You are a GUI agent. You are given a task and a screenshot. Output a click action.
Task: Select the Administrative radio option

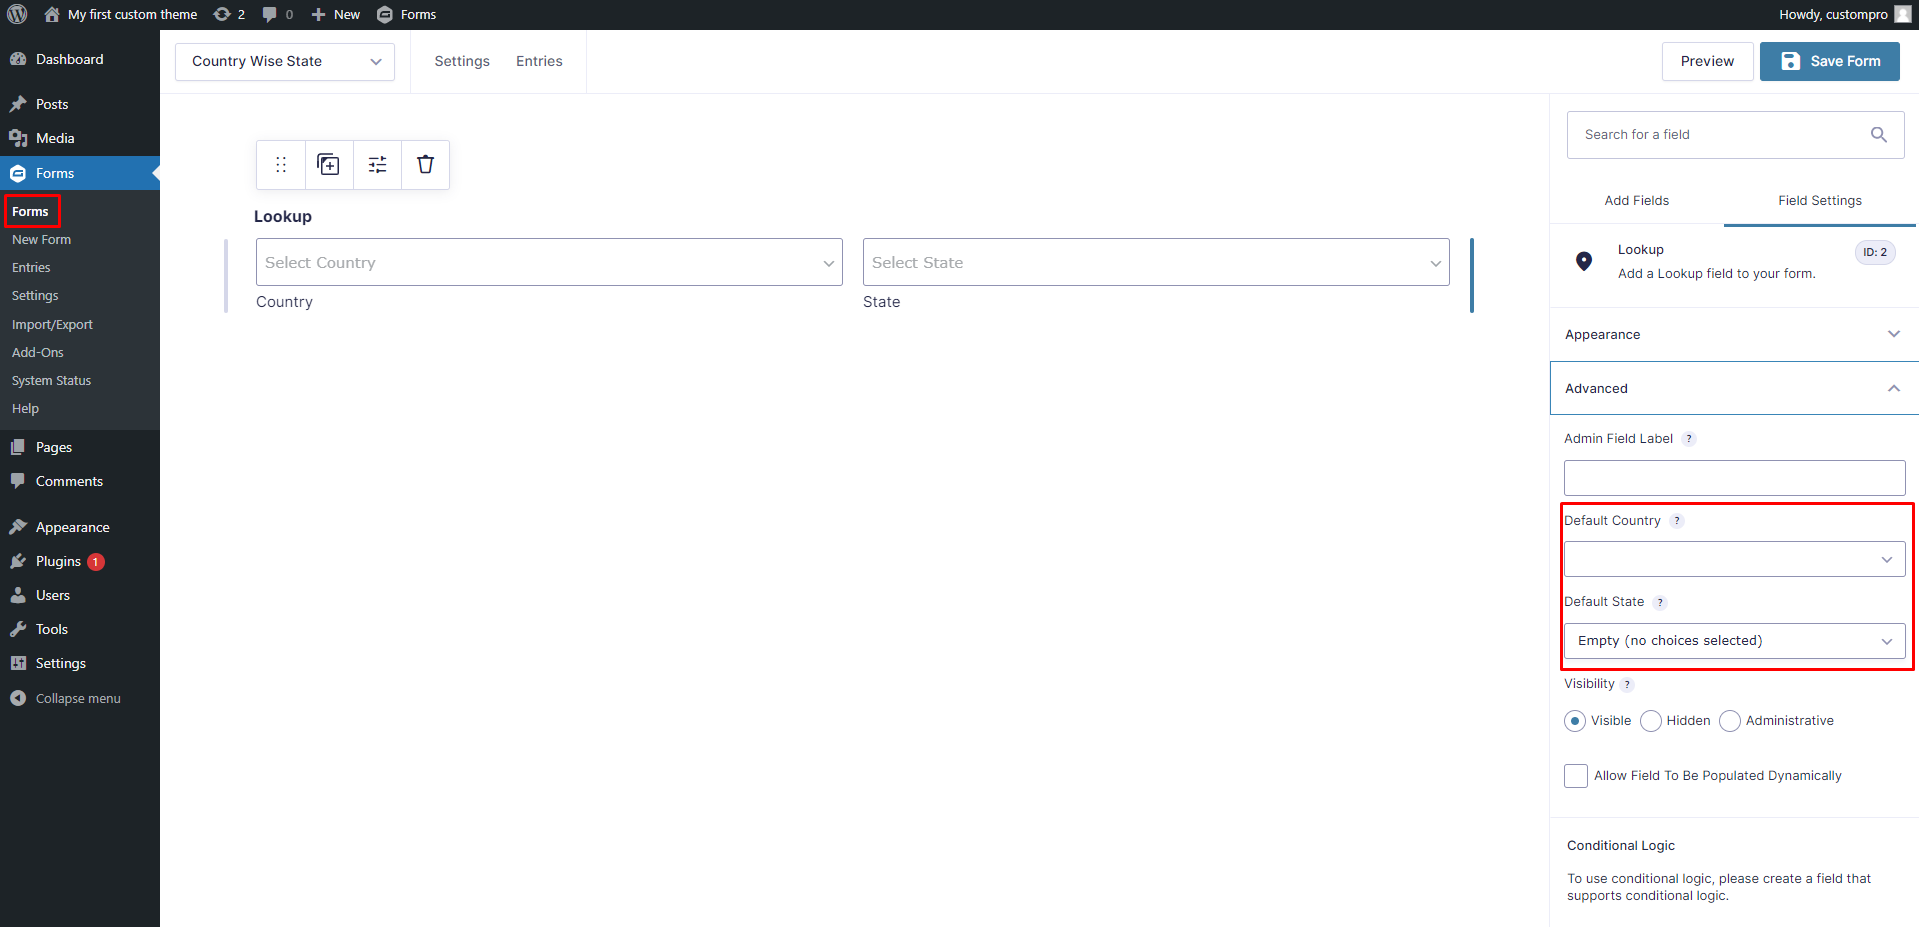(1730, 721)
